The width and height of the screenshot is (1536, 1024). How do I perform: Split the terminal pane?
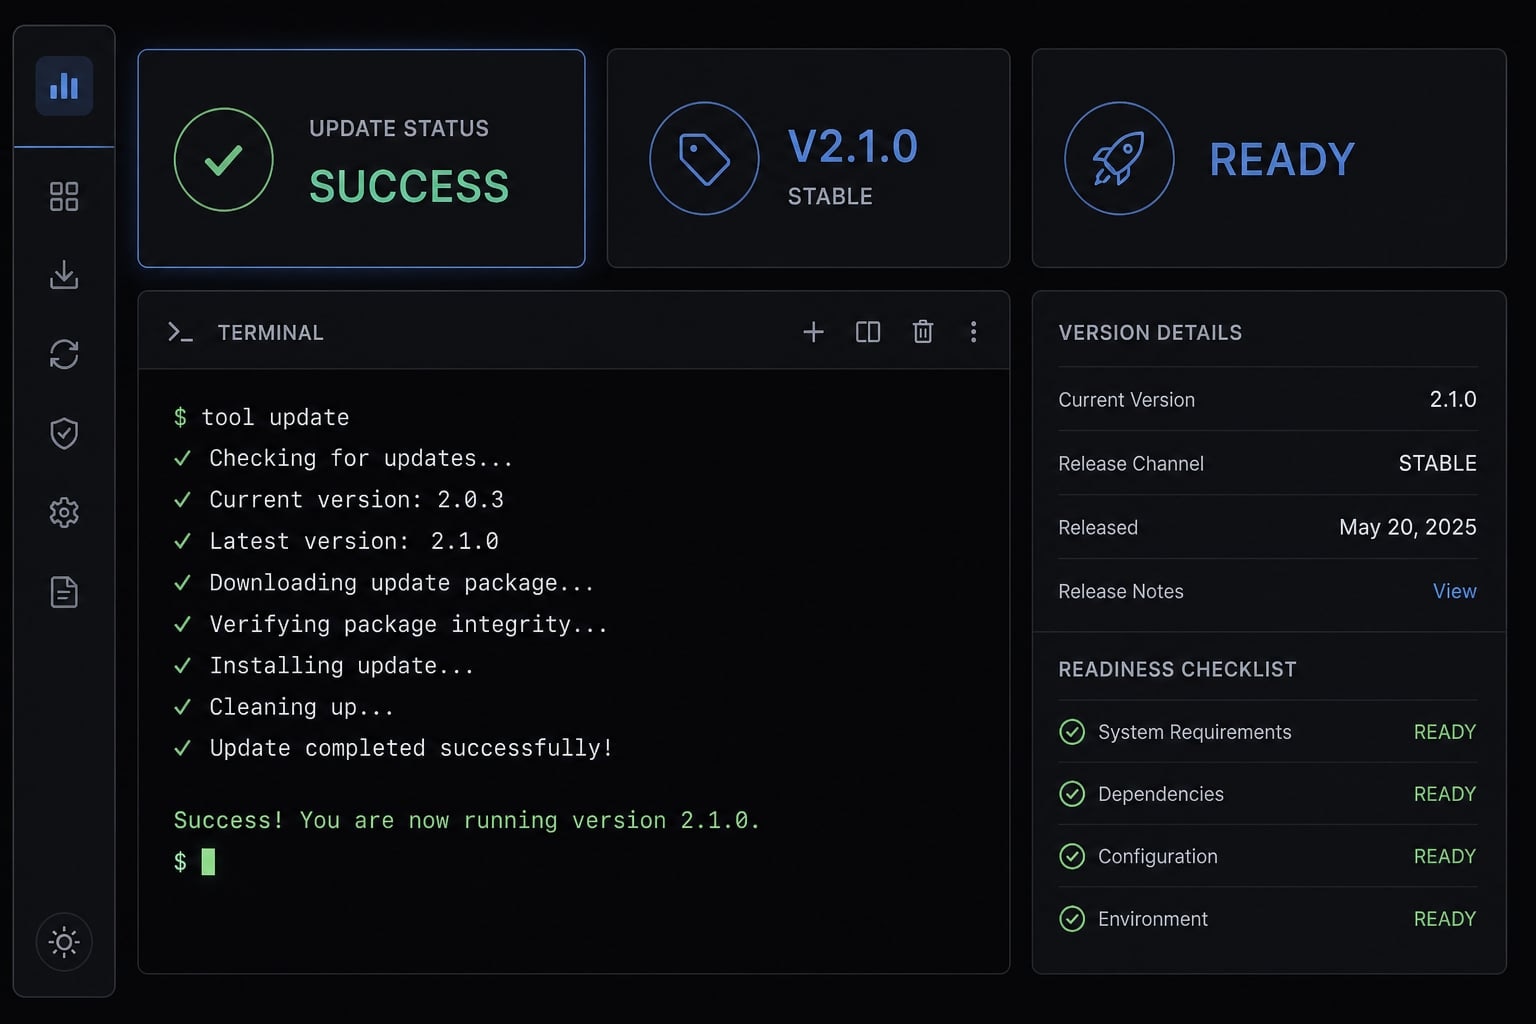tap(868, 332)
